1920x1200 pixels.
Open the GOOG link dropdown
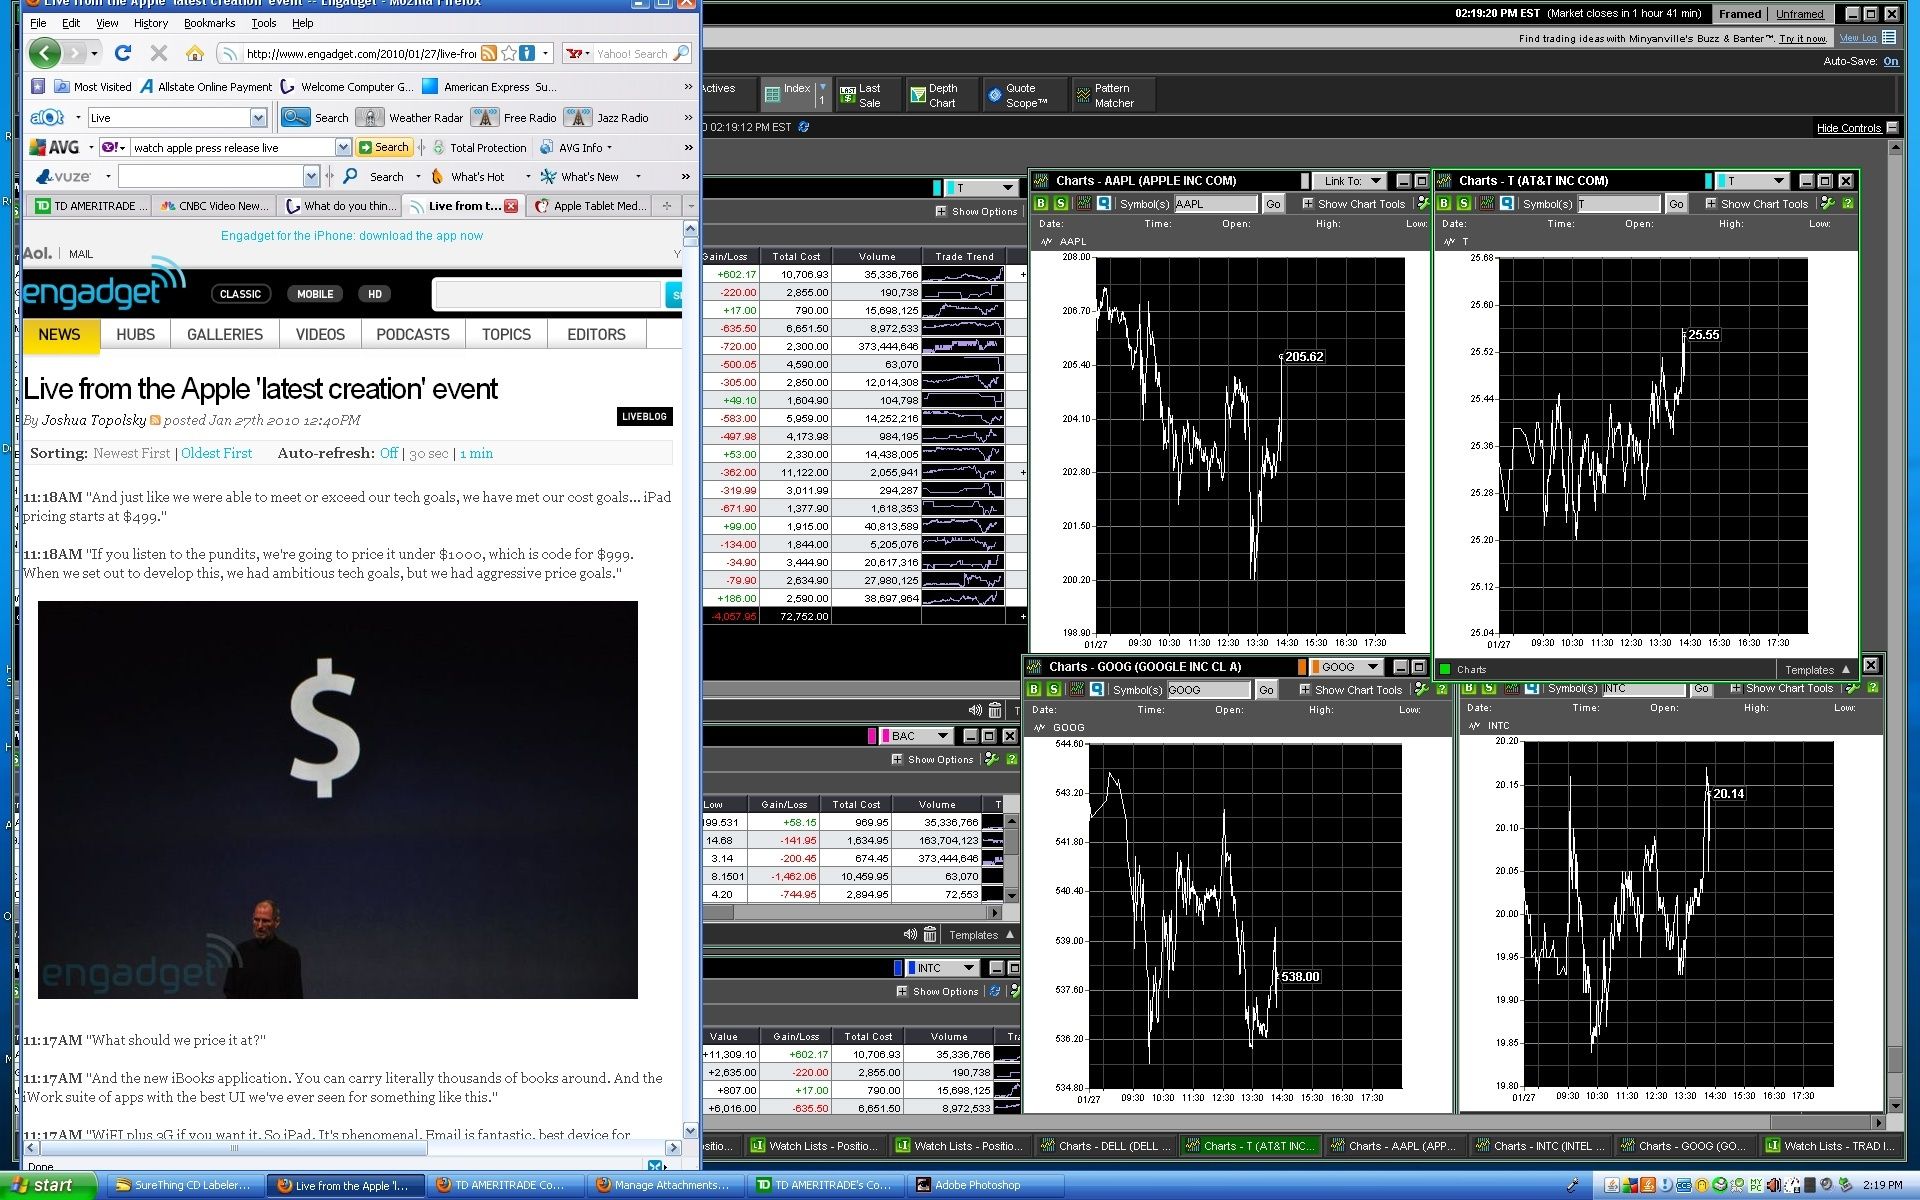coord(1347,667)
